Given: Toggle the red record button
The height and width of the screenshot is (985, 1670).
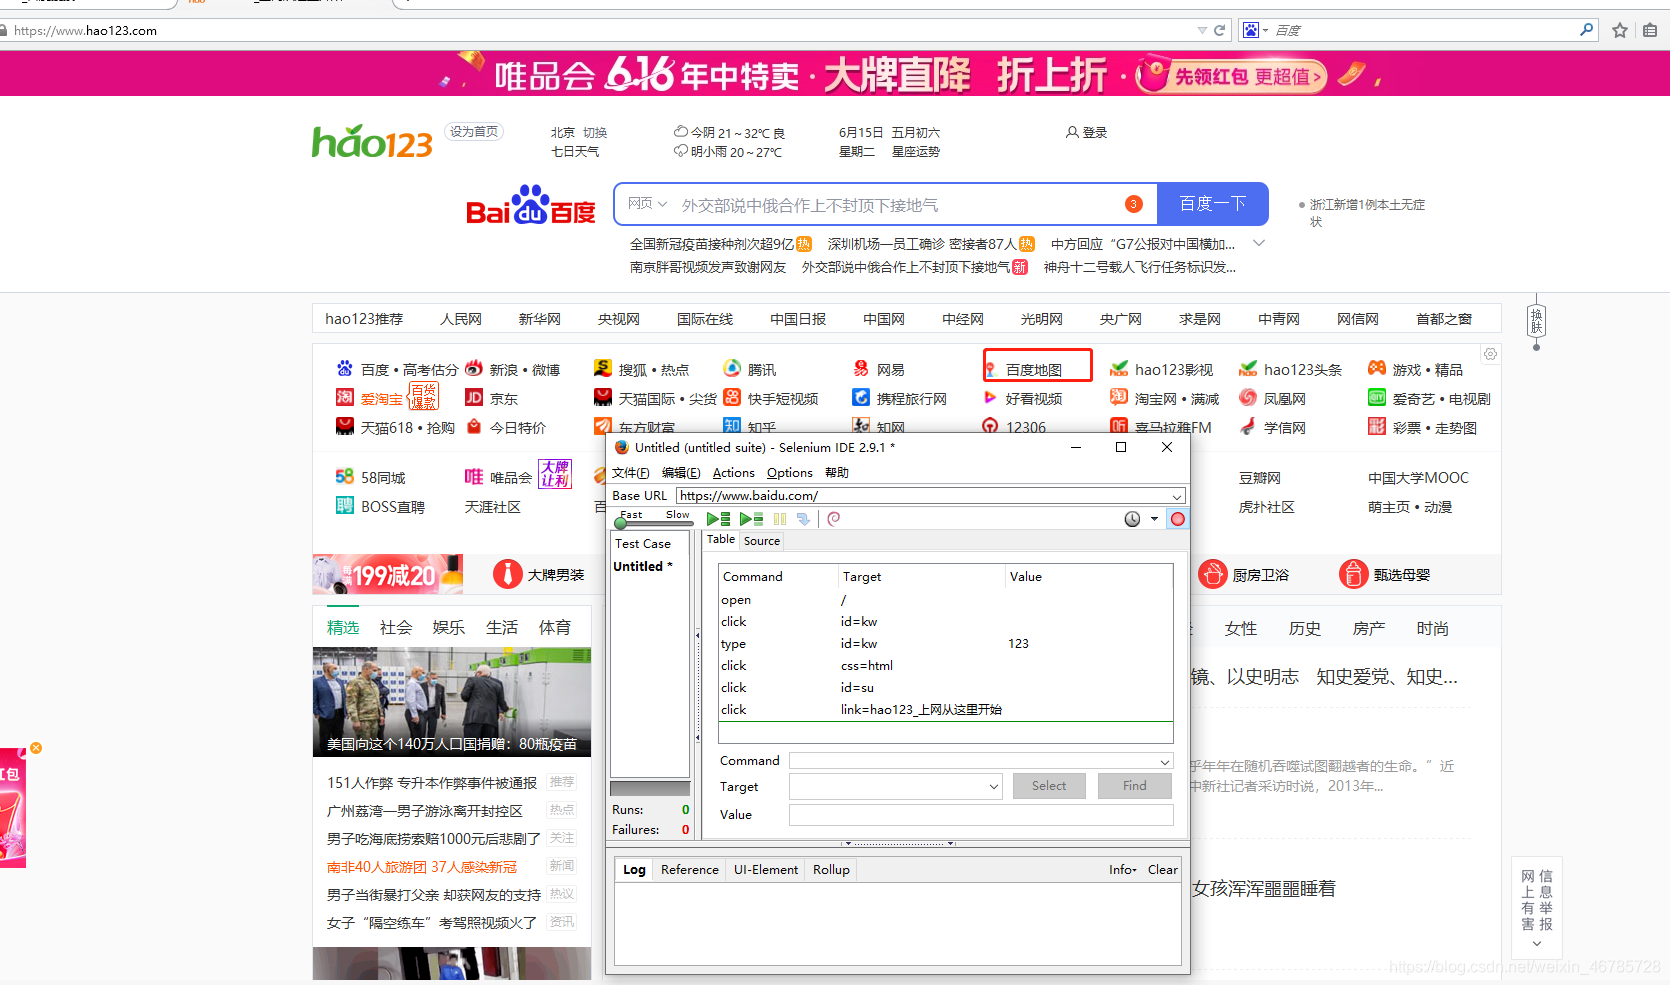Looking at the screenshot, I should pos(1178,519).
